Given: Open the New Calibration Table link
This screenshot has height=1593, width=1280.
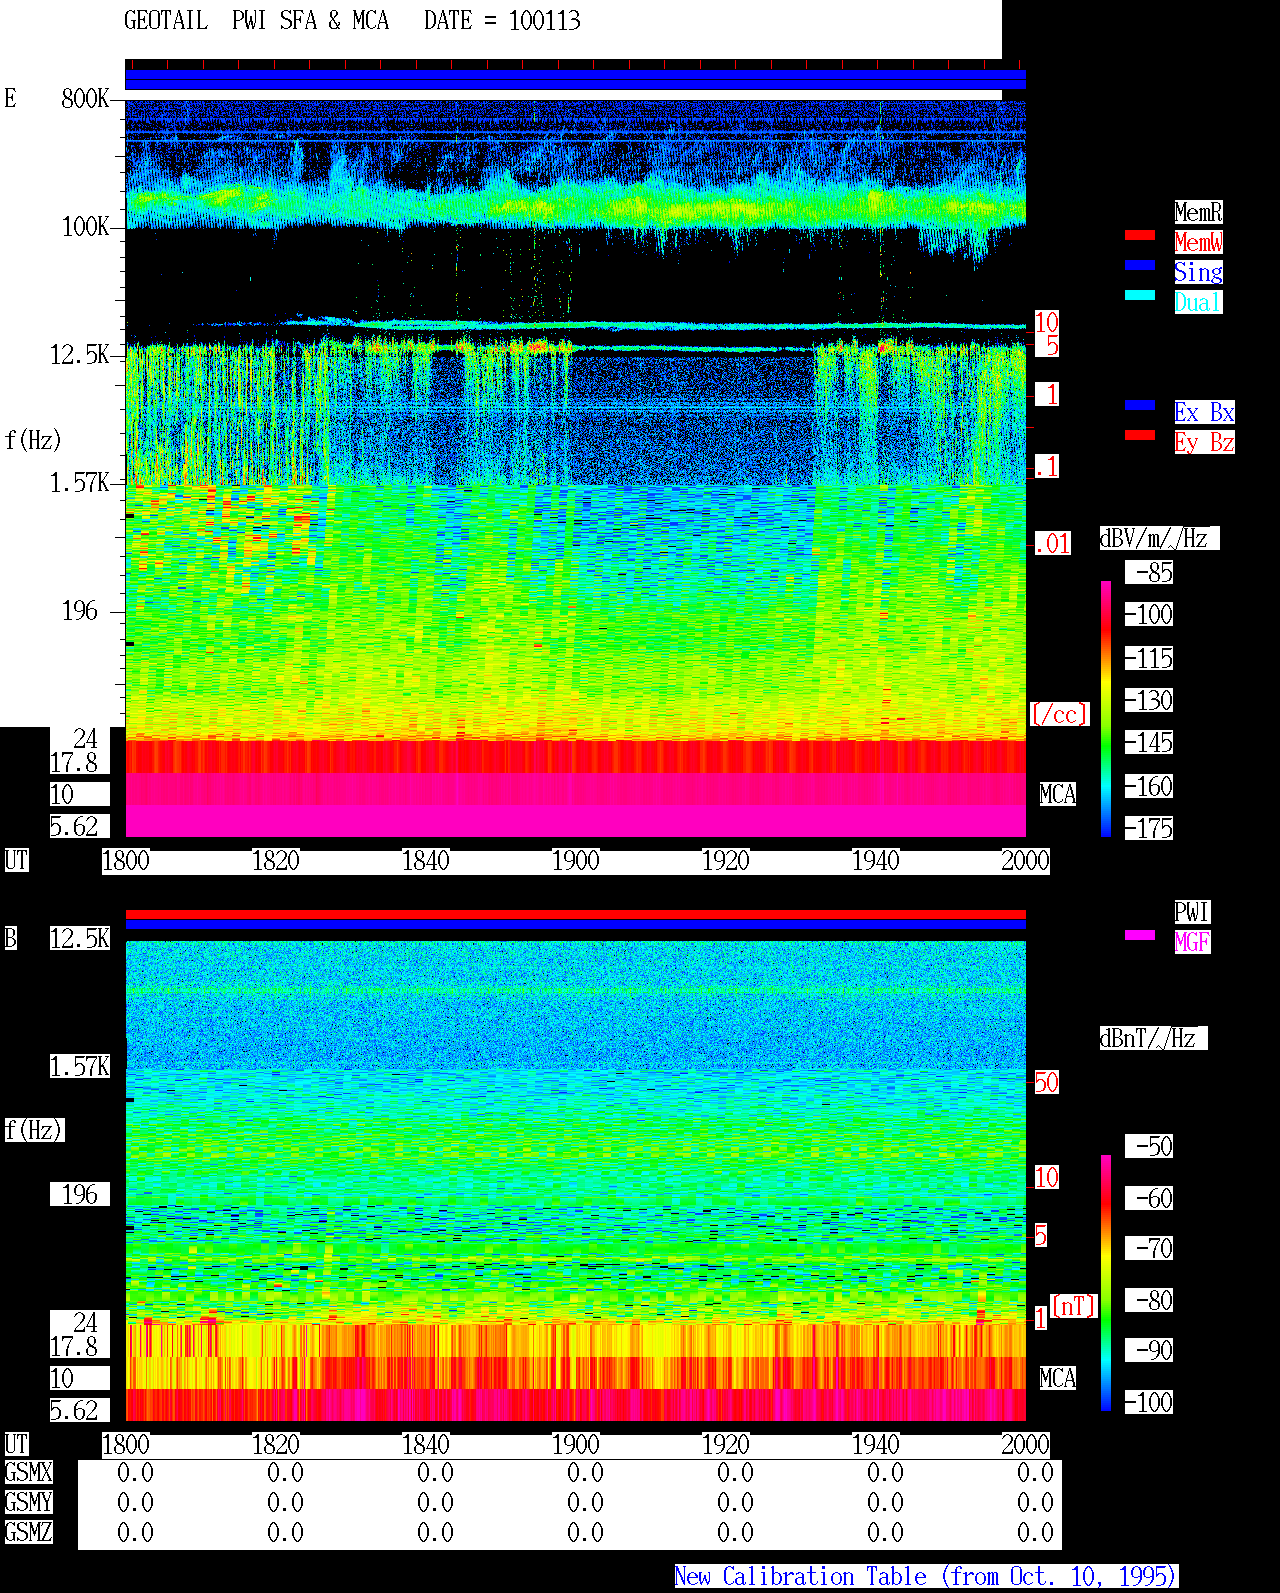Looking at the screenshot, I should pyautogui.click(x=926, y=1577).
